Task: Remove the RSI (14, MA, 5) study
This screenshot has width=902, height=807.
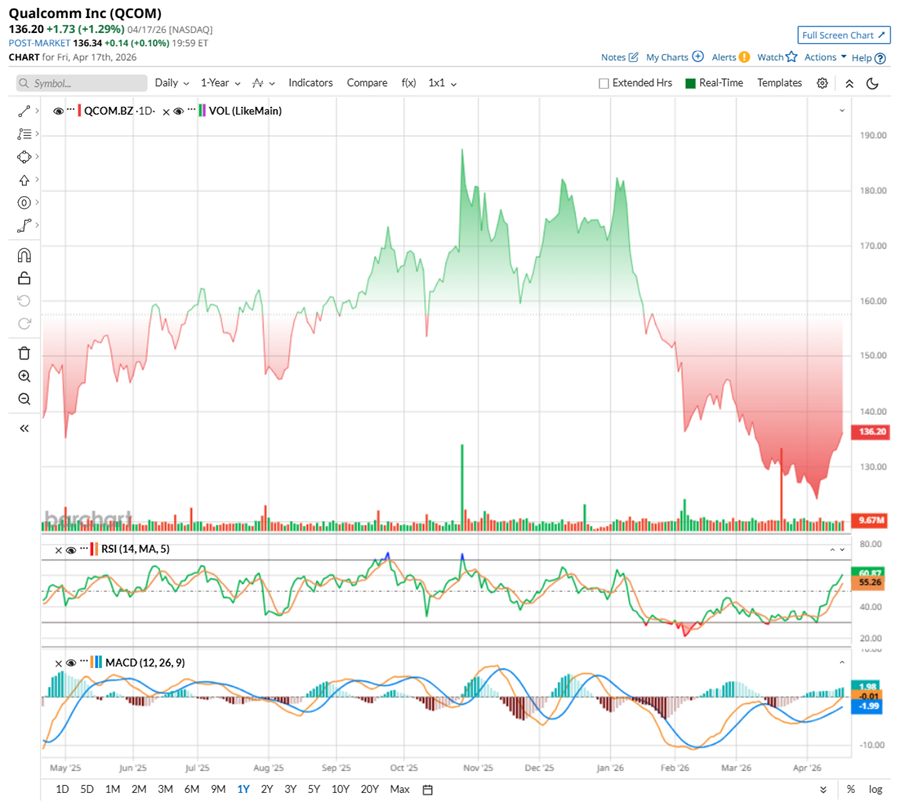Action: tap(58, 550)
